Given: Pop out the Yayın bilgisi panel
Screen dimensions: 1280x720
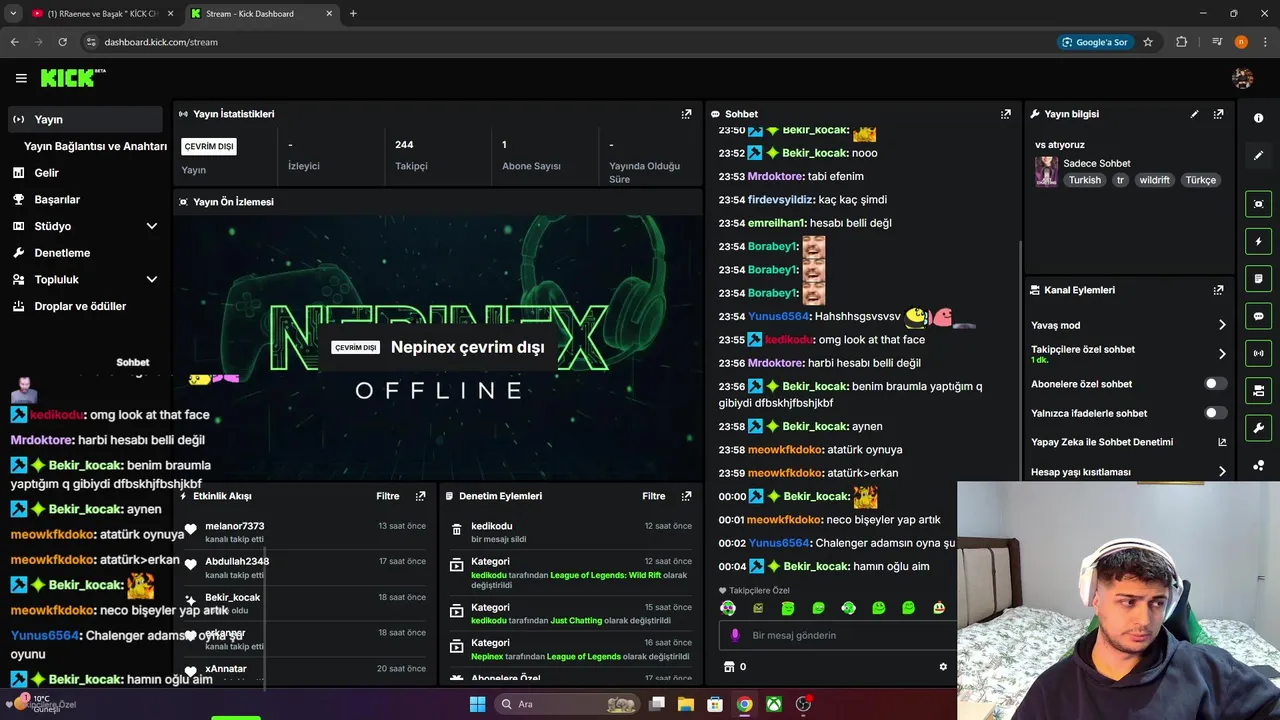Looking at the screenshot, I should pos(1218,114).
